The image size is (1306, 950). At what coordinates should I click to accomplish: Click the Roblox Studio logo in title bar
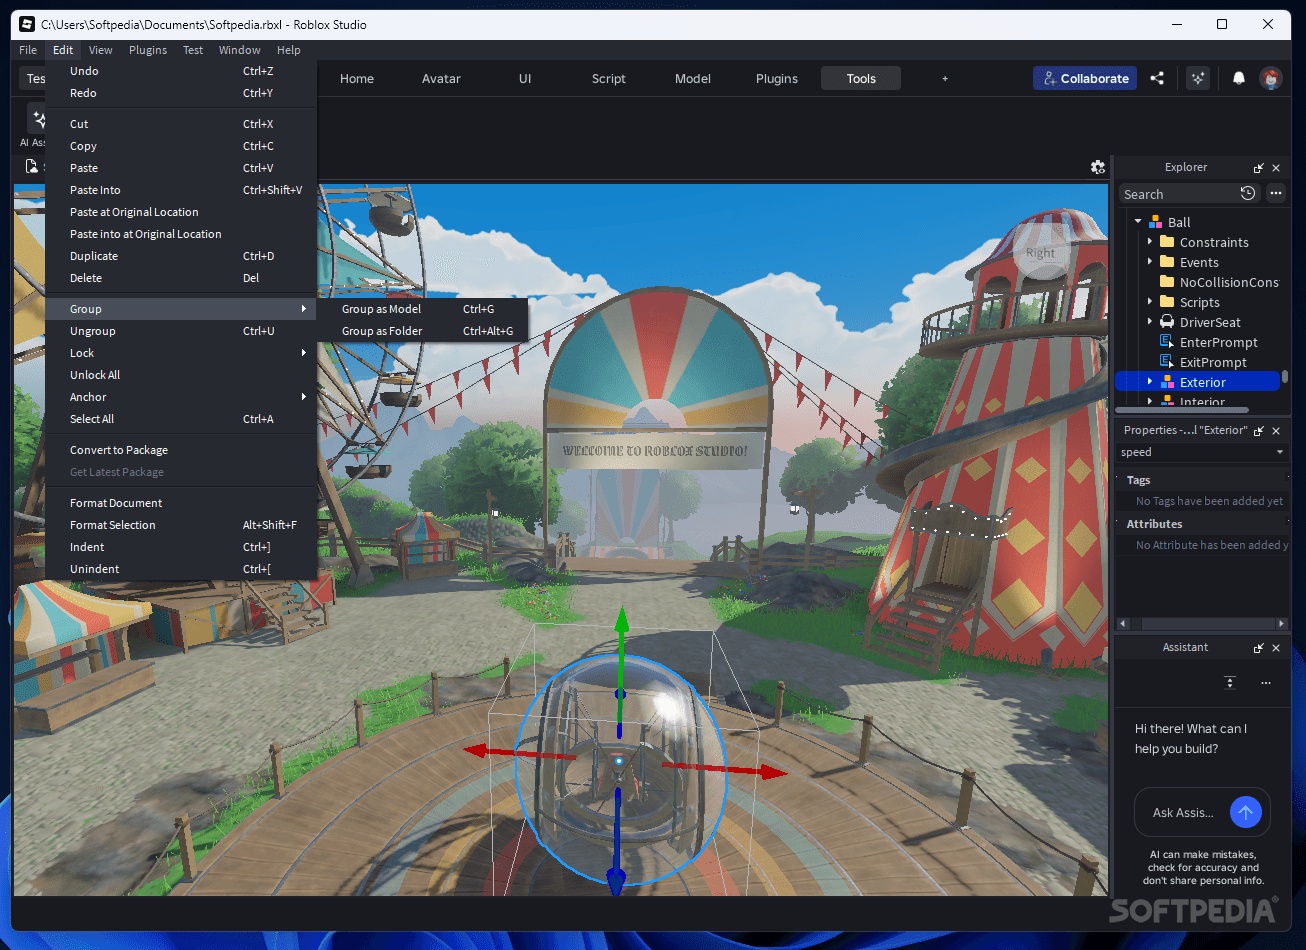27,24
